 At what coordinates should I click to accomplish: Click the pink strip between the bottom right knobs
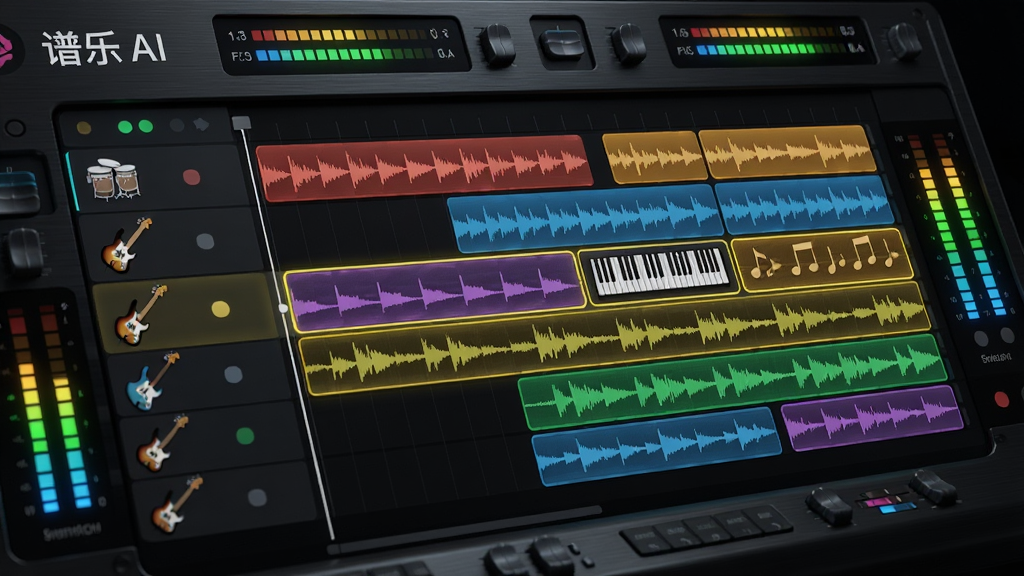pos(880,502)
